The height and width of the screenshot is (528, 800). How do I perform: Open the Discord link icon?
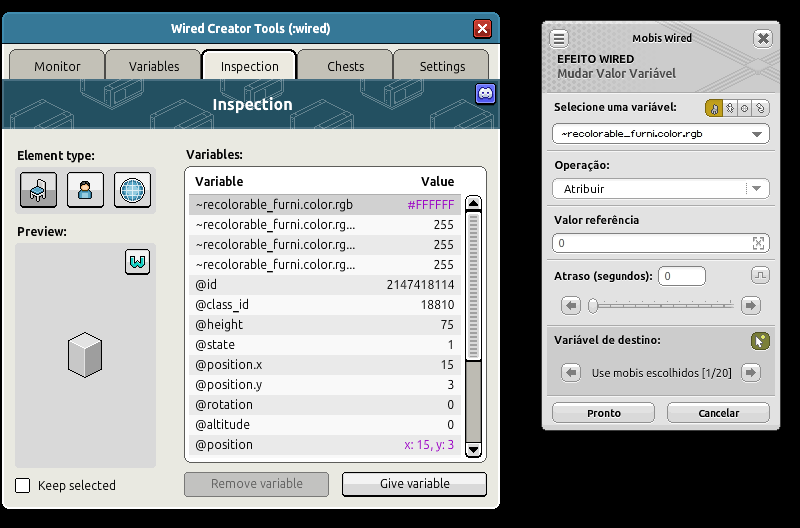485,94
